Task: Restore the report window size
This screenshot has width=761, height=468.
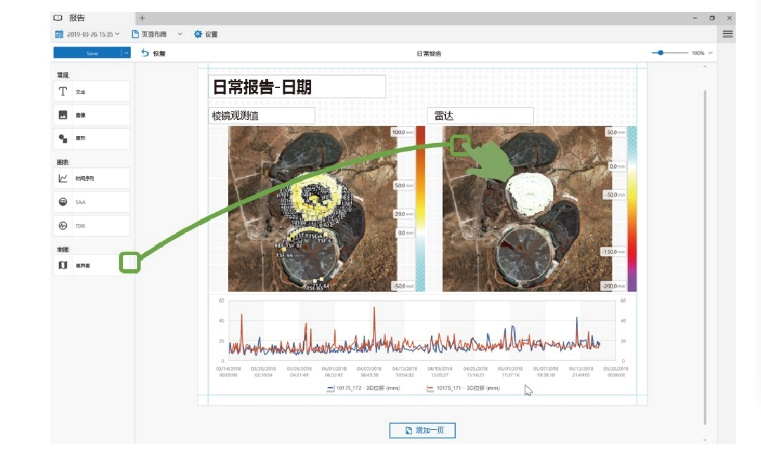Action: pos(712,18)
